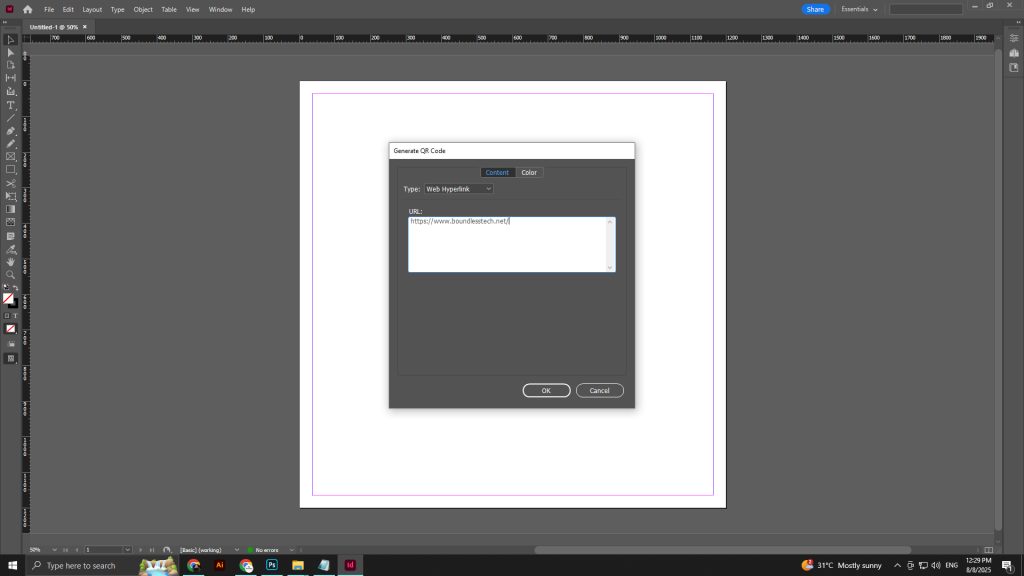Activate the Pen tool
1024x576 pixels.
(11, 129)
